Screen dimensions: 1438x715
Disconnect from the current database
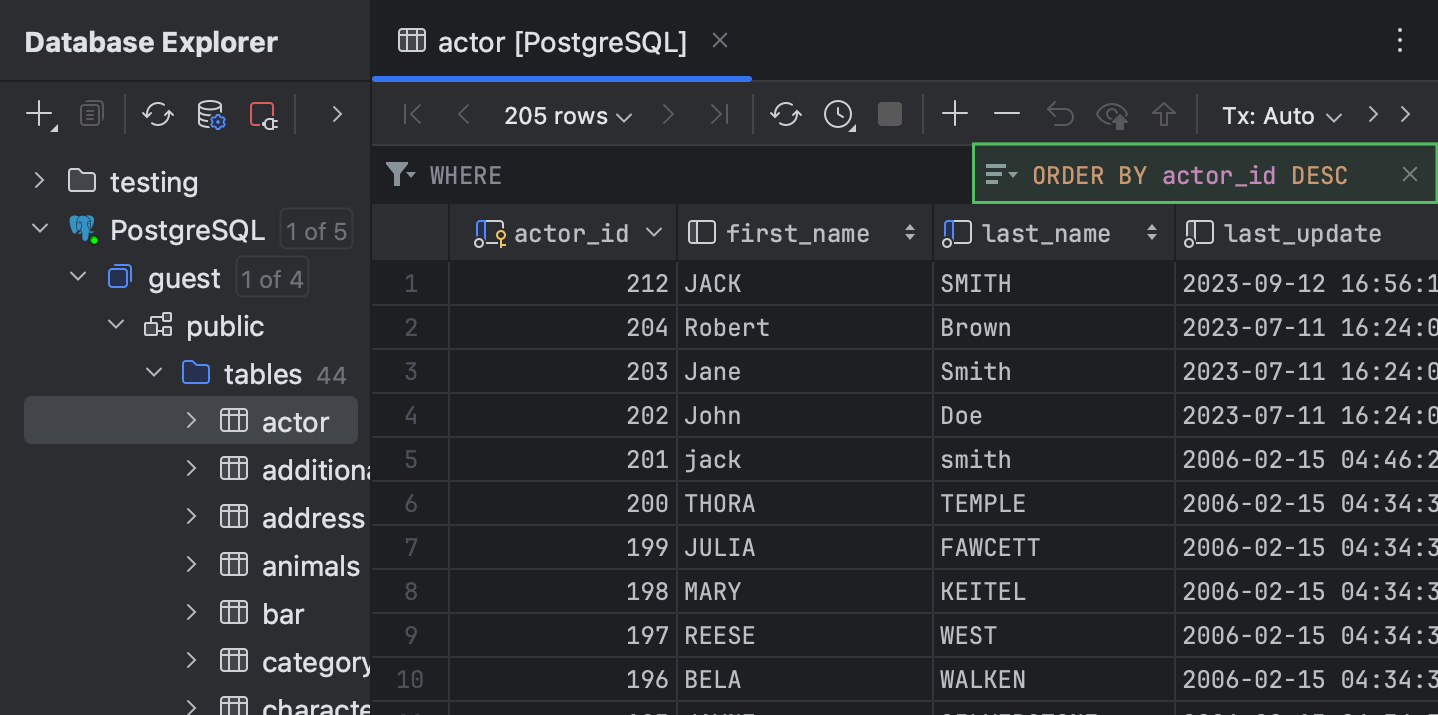[x=264, y=114]
